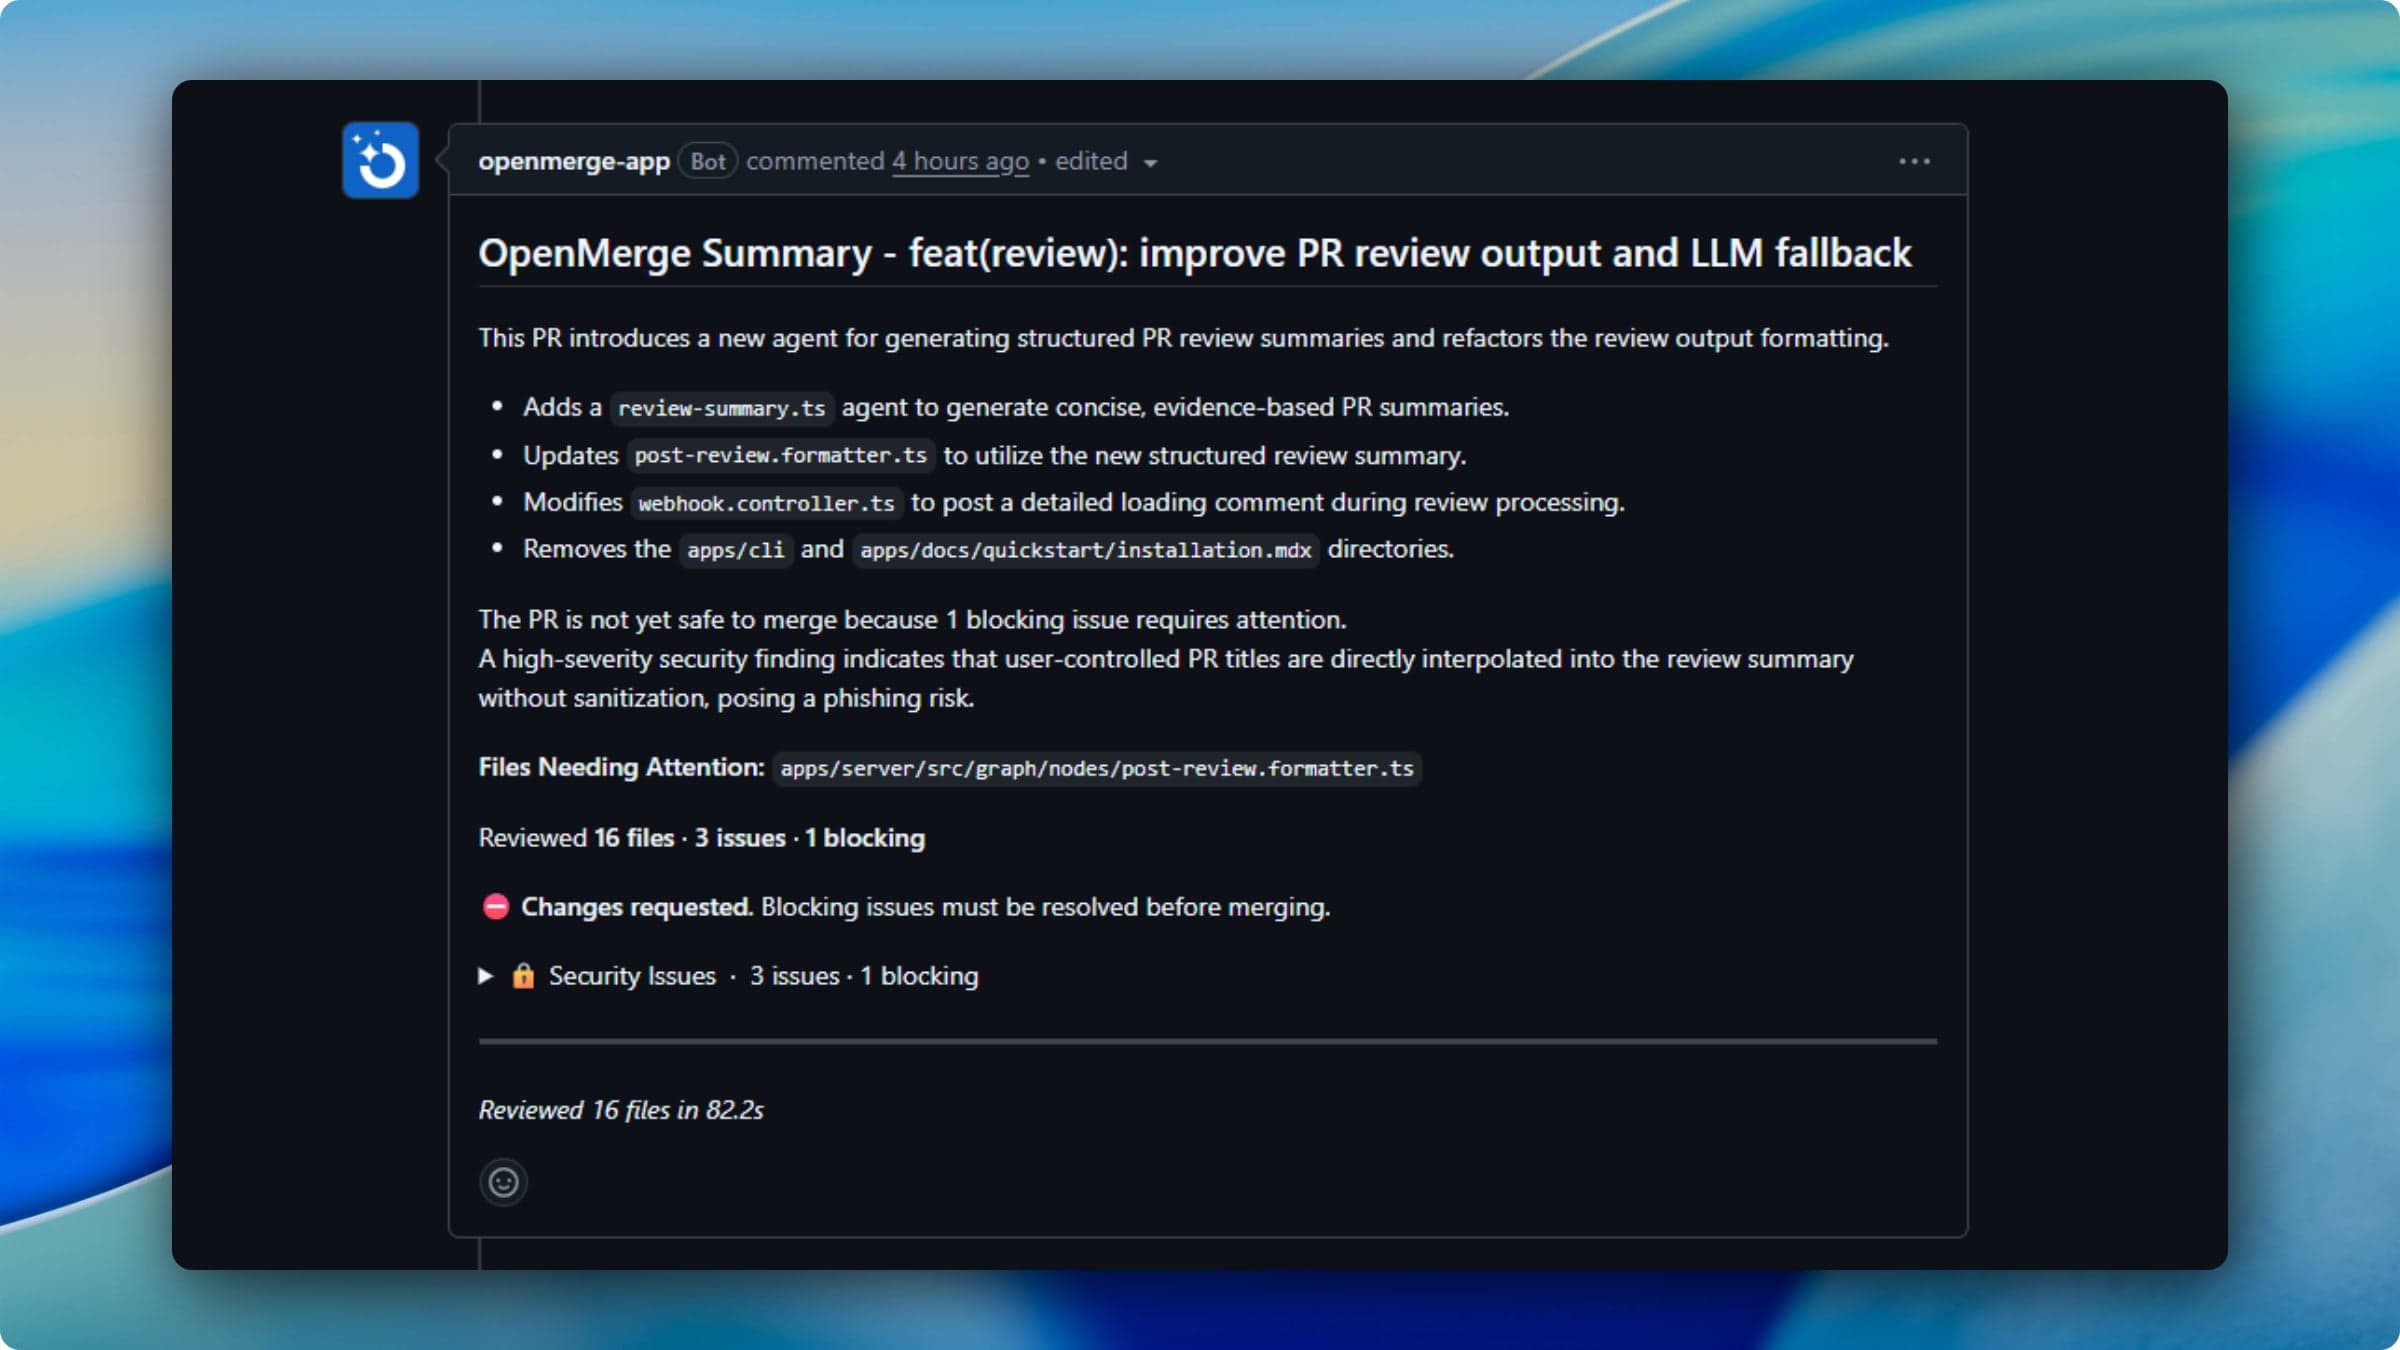Click the webhook.controller.ts code label

coord(766,503)
